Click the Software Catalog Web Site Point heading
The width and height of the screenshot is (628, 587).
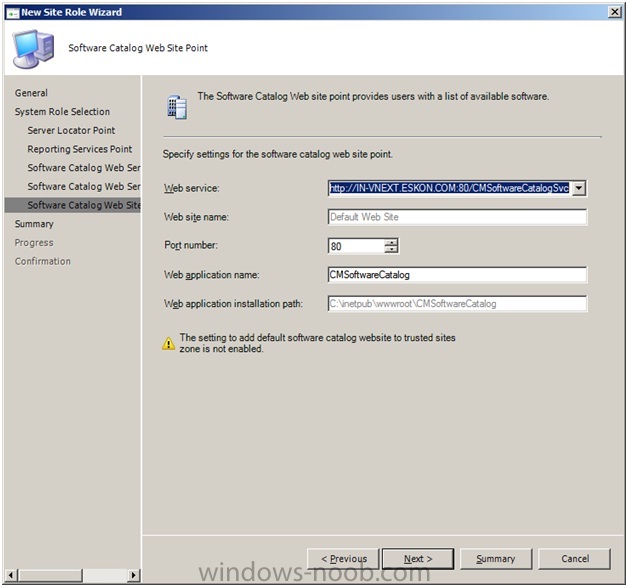click(x=138, y=48)
